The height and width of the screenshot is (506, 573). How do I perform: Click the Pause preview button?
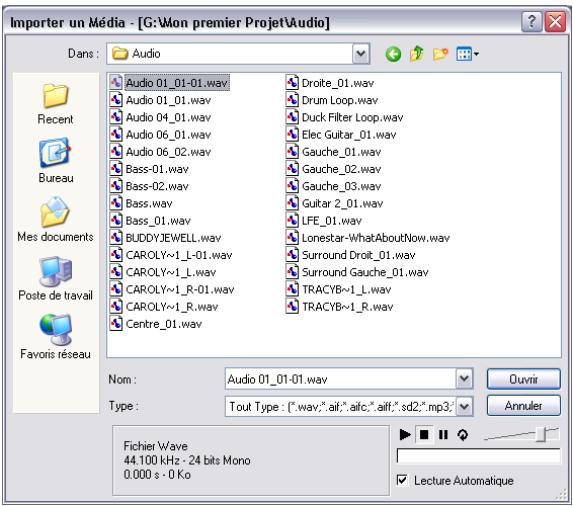[443, 434]
